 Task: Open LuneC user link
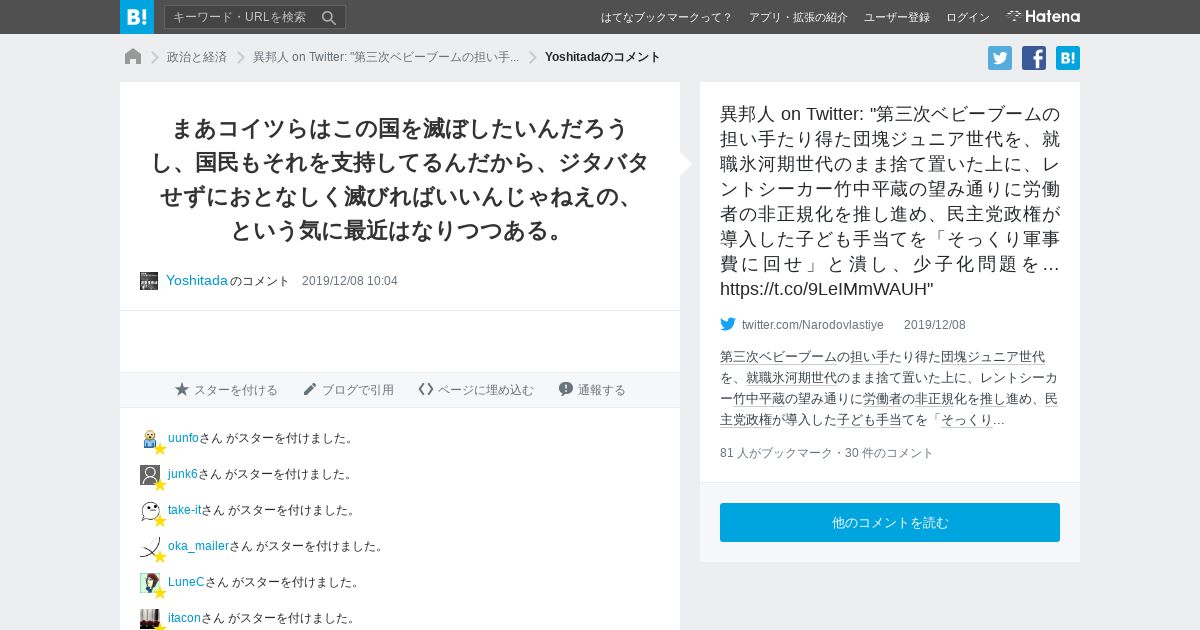coord(186,582)
